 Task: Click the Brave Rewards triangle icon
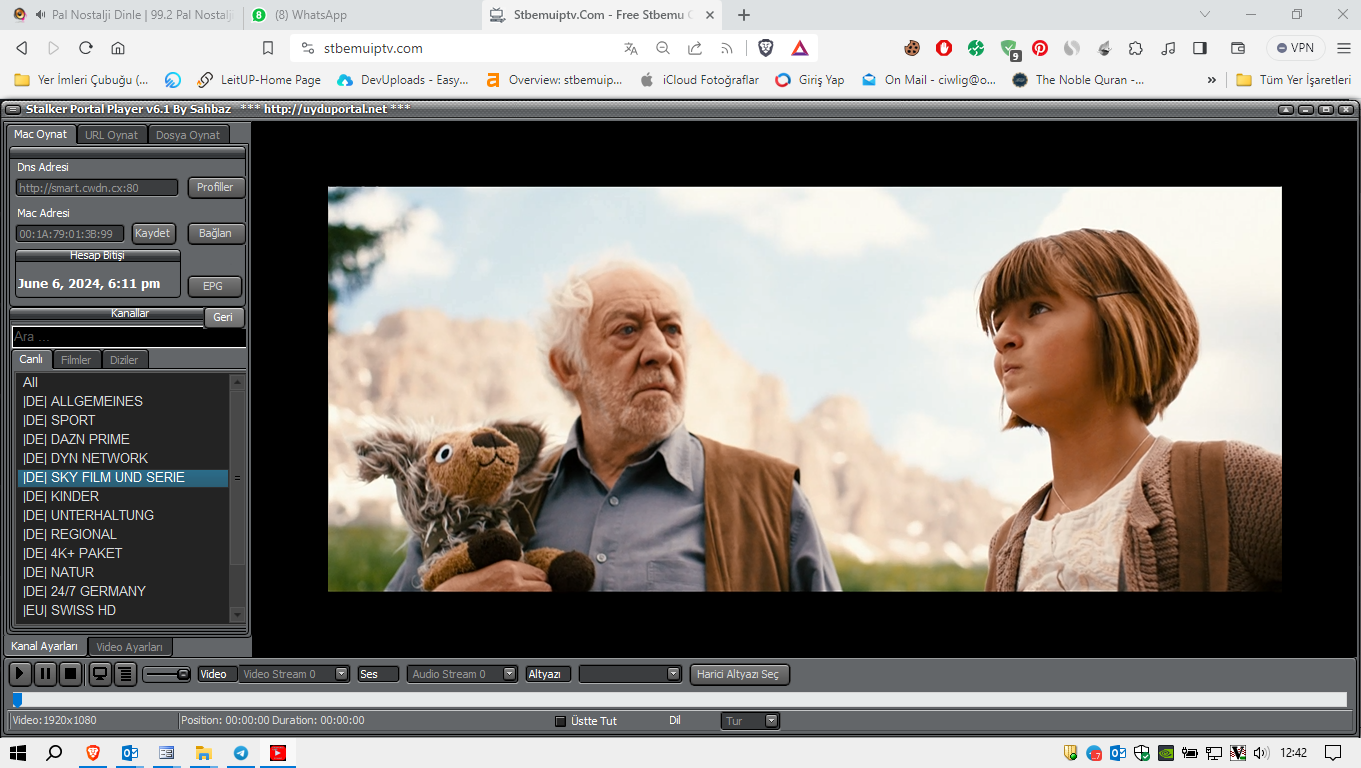[x=800, y=48]
